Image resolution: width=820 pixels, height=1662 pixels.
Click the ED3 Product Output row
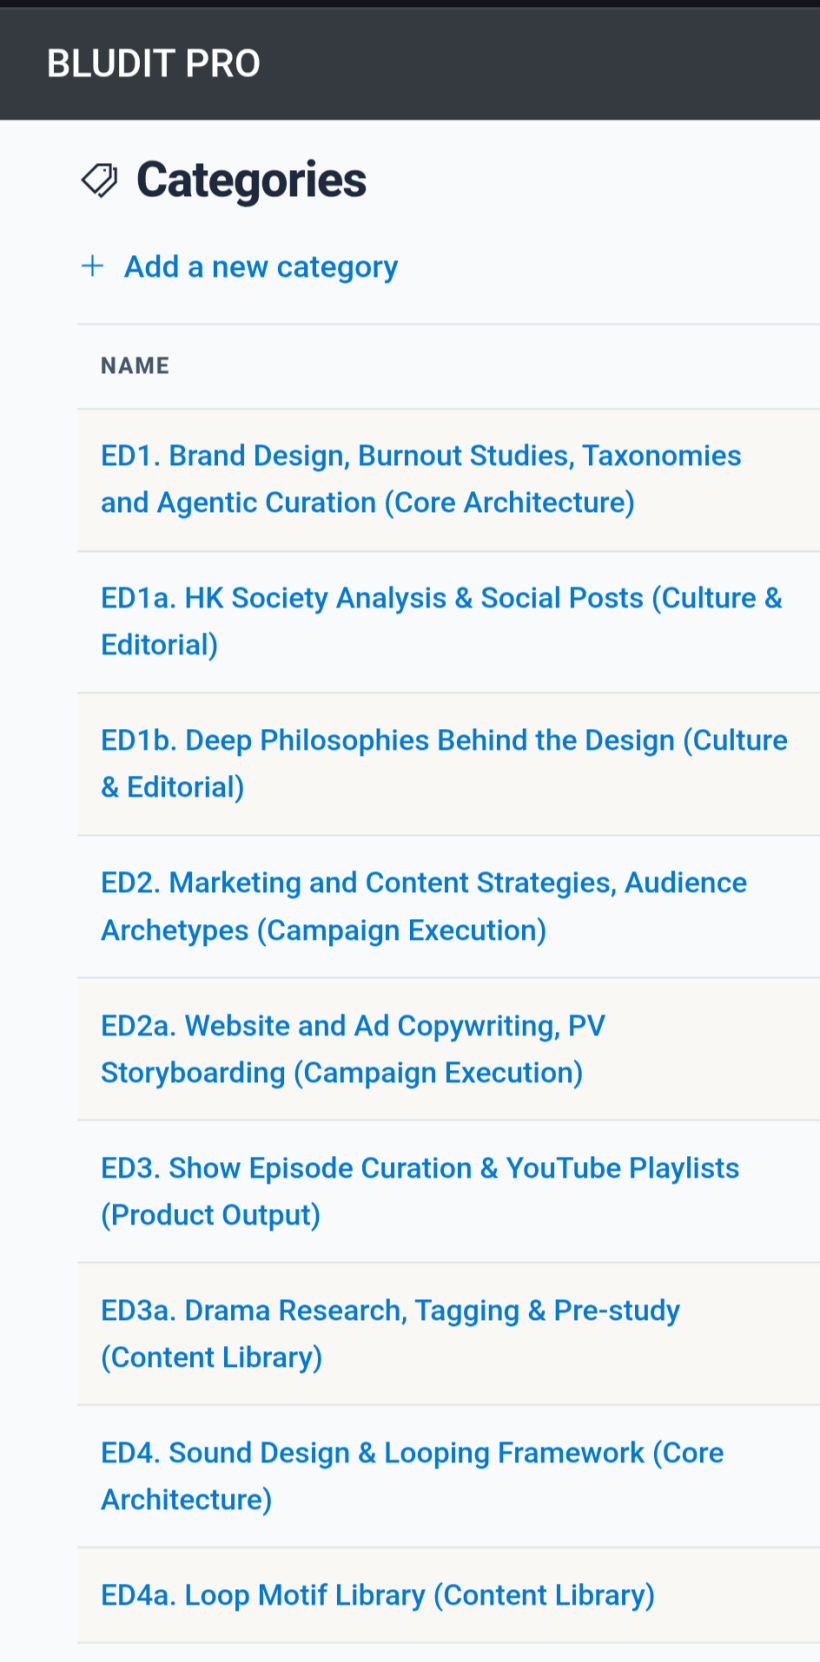[449, 1191]
